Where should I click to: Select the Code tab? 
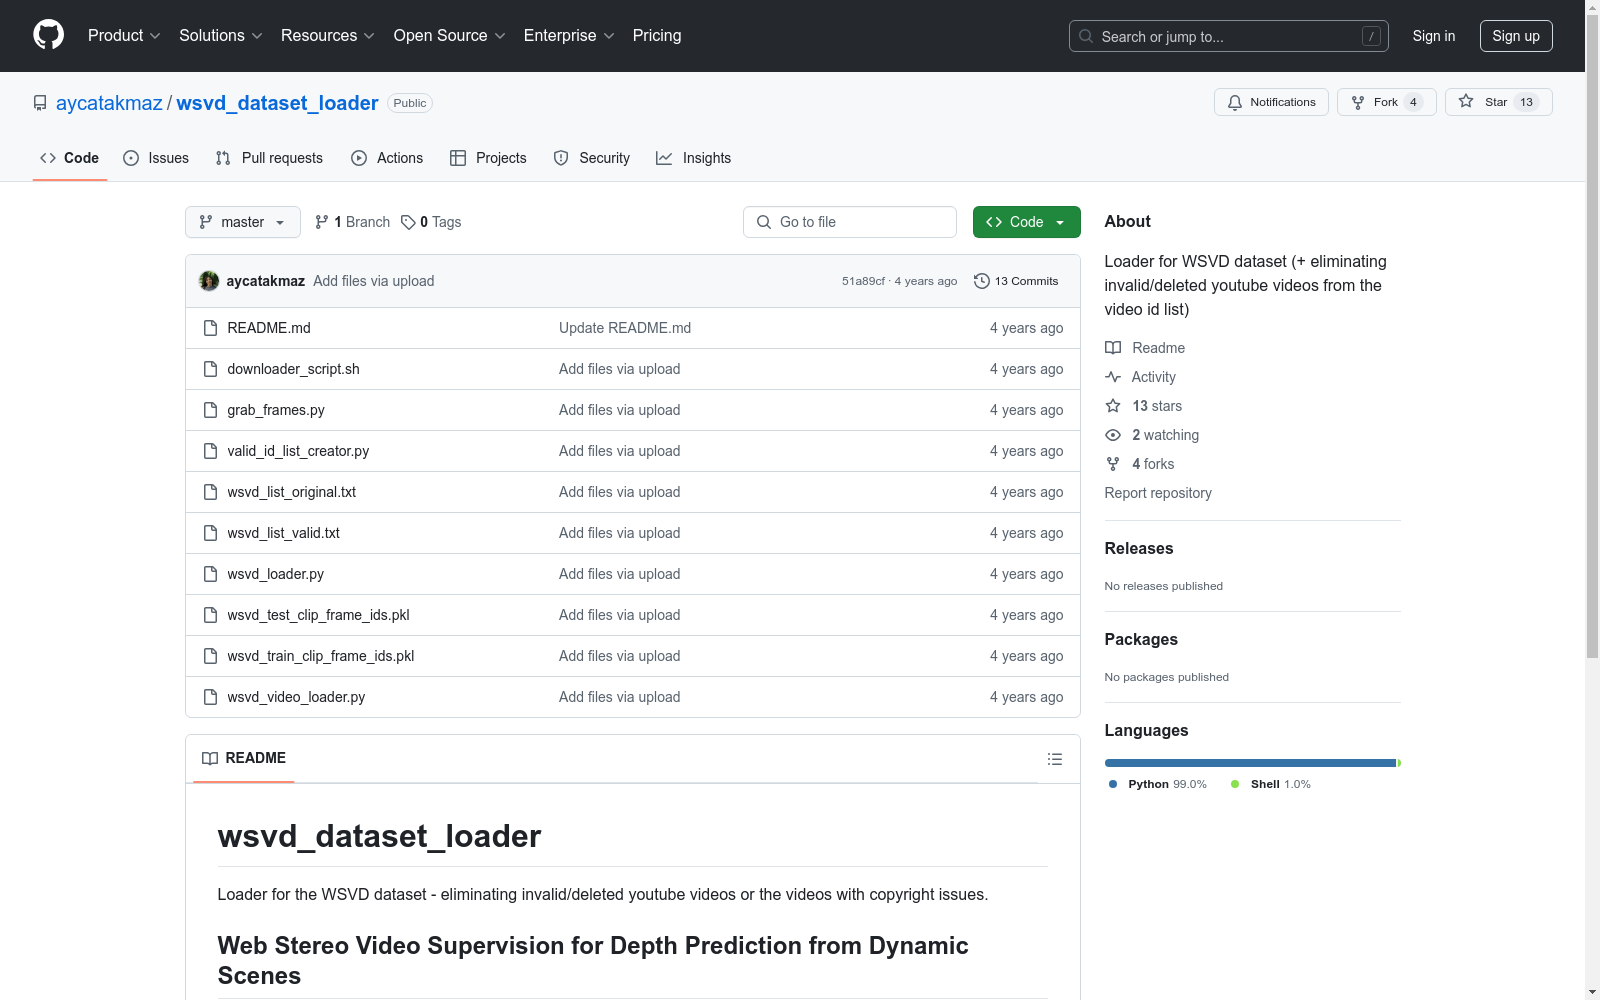click(70, 158)
